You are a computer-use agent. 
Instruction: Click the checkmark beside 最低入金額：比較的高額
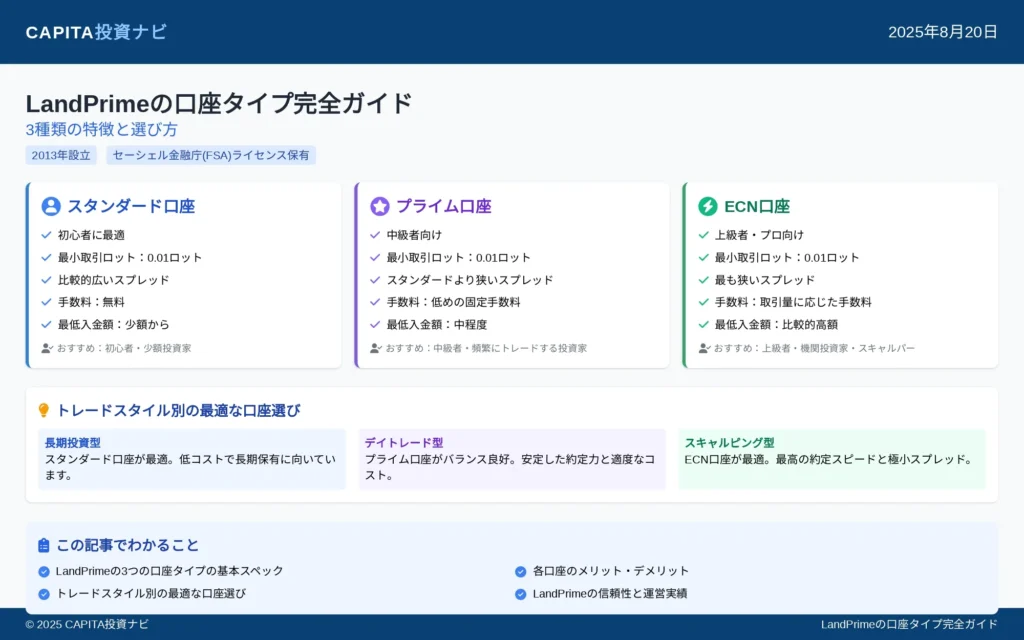pyautogui.click(x=703, y=325)
